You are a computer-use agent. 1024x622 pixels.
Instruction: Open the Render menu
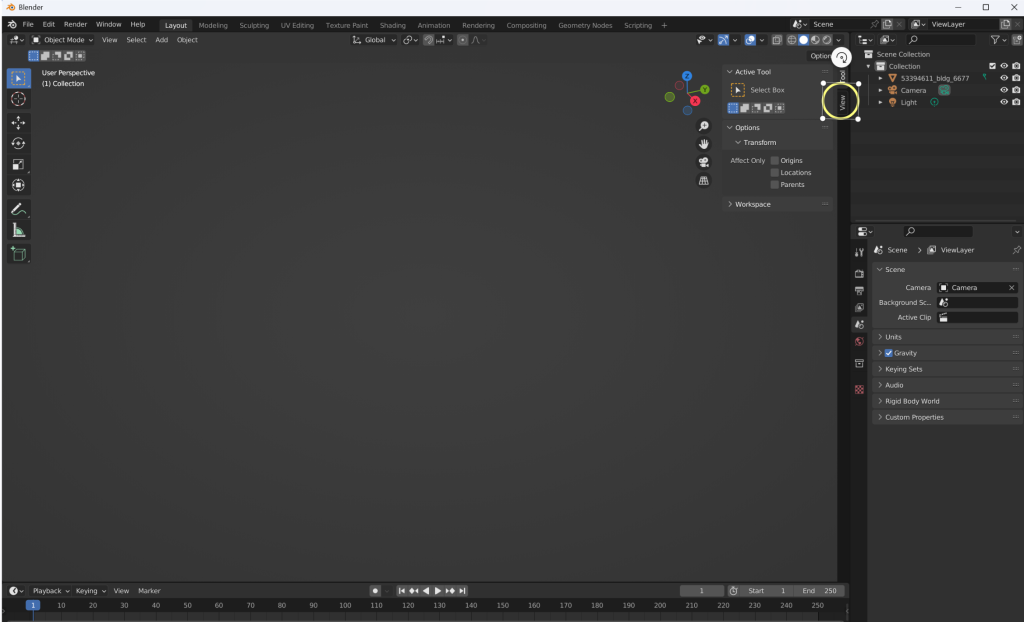[75, 24]
